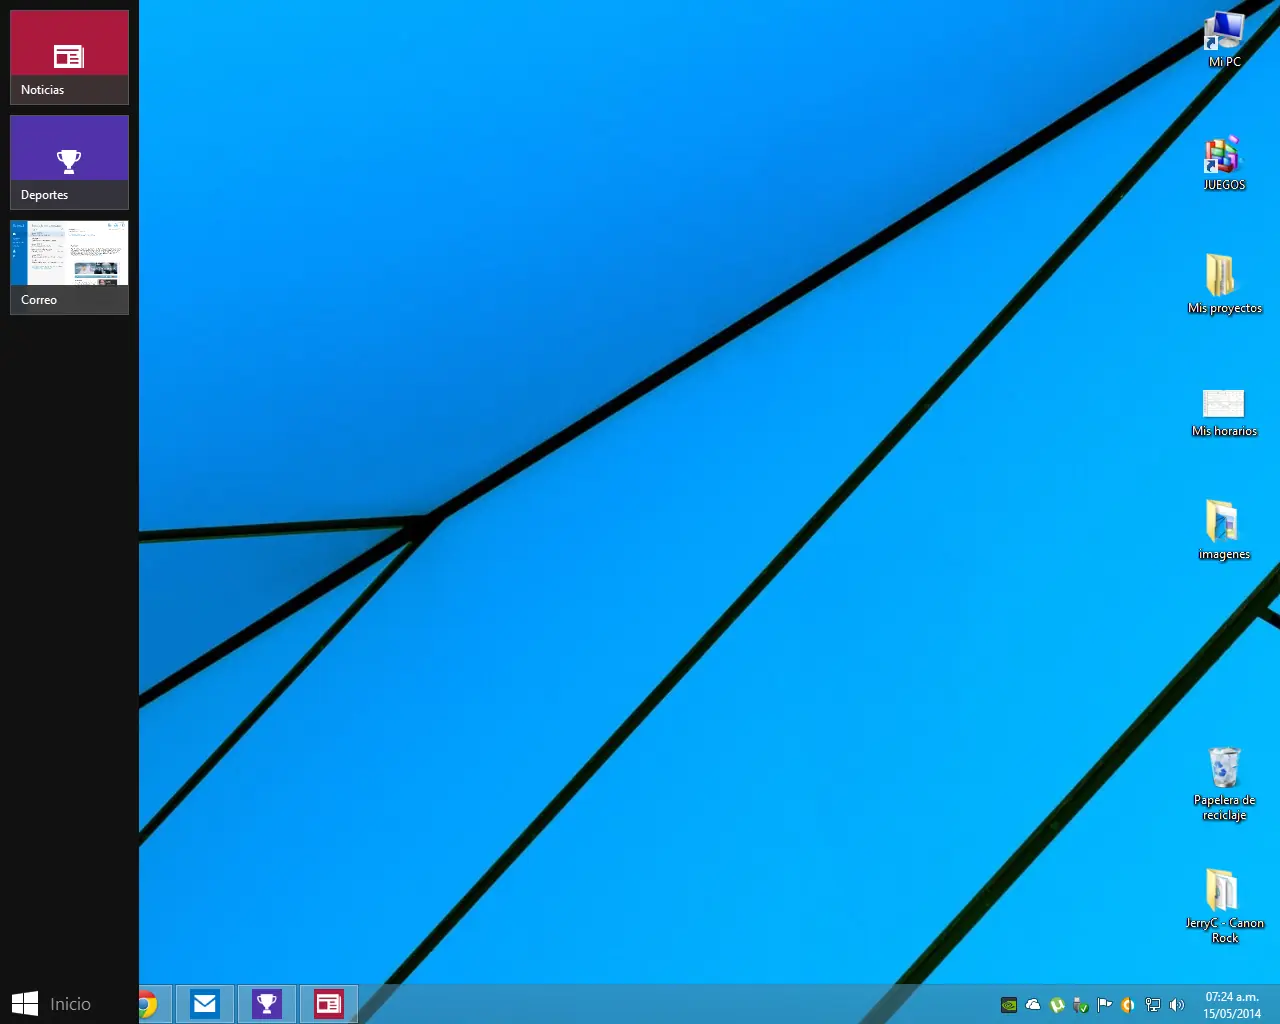Open the Mail app in the taskbar
This screenshot has height=1024, width=1280.
(205, 1004)
